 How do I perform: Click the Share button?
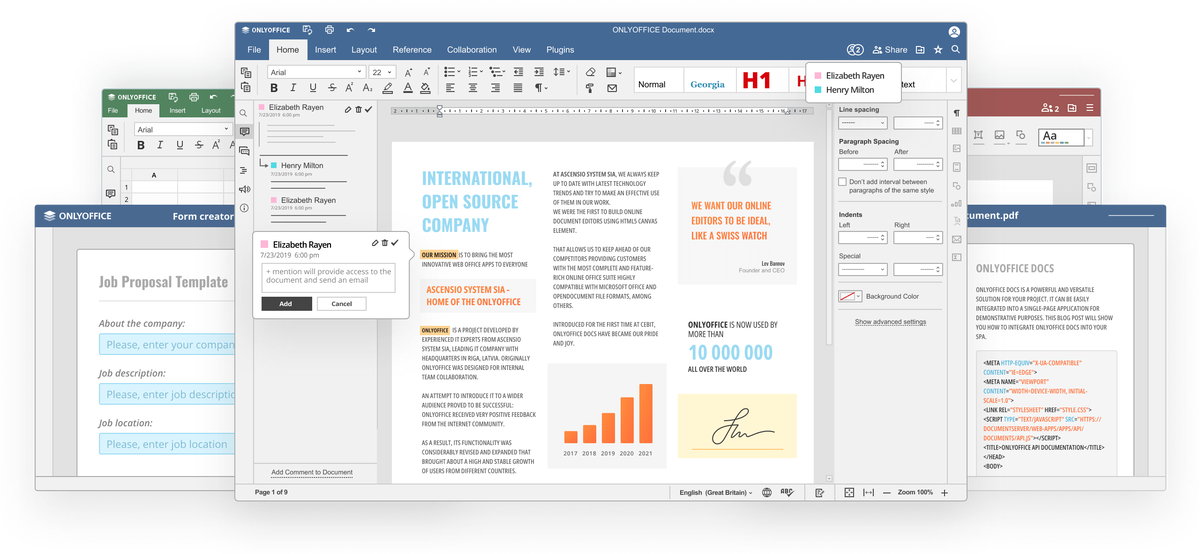coord(890,50)
